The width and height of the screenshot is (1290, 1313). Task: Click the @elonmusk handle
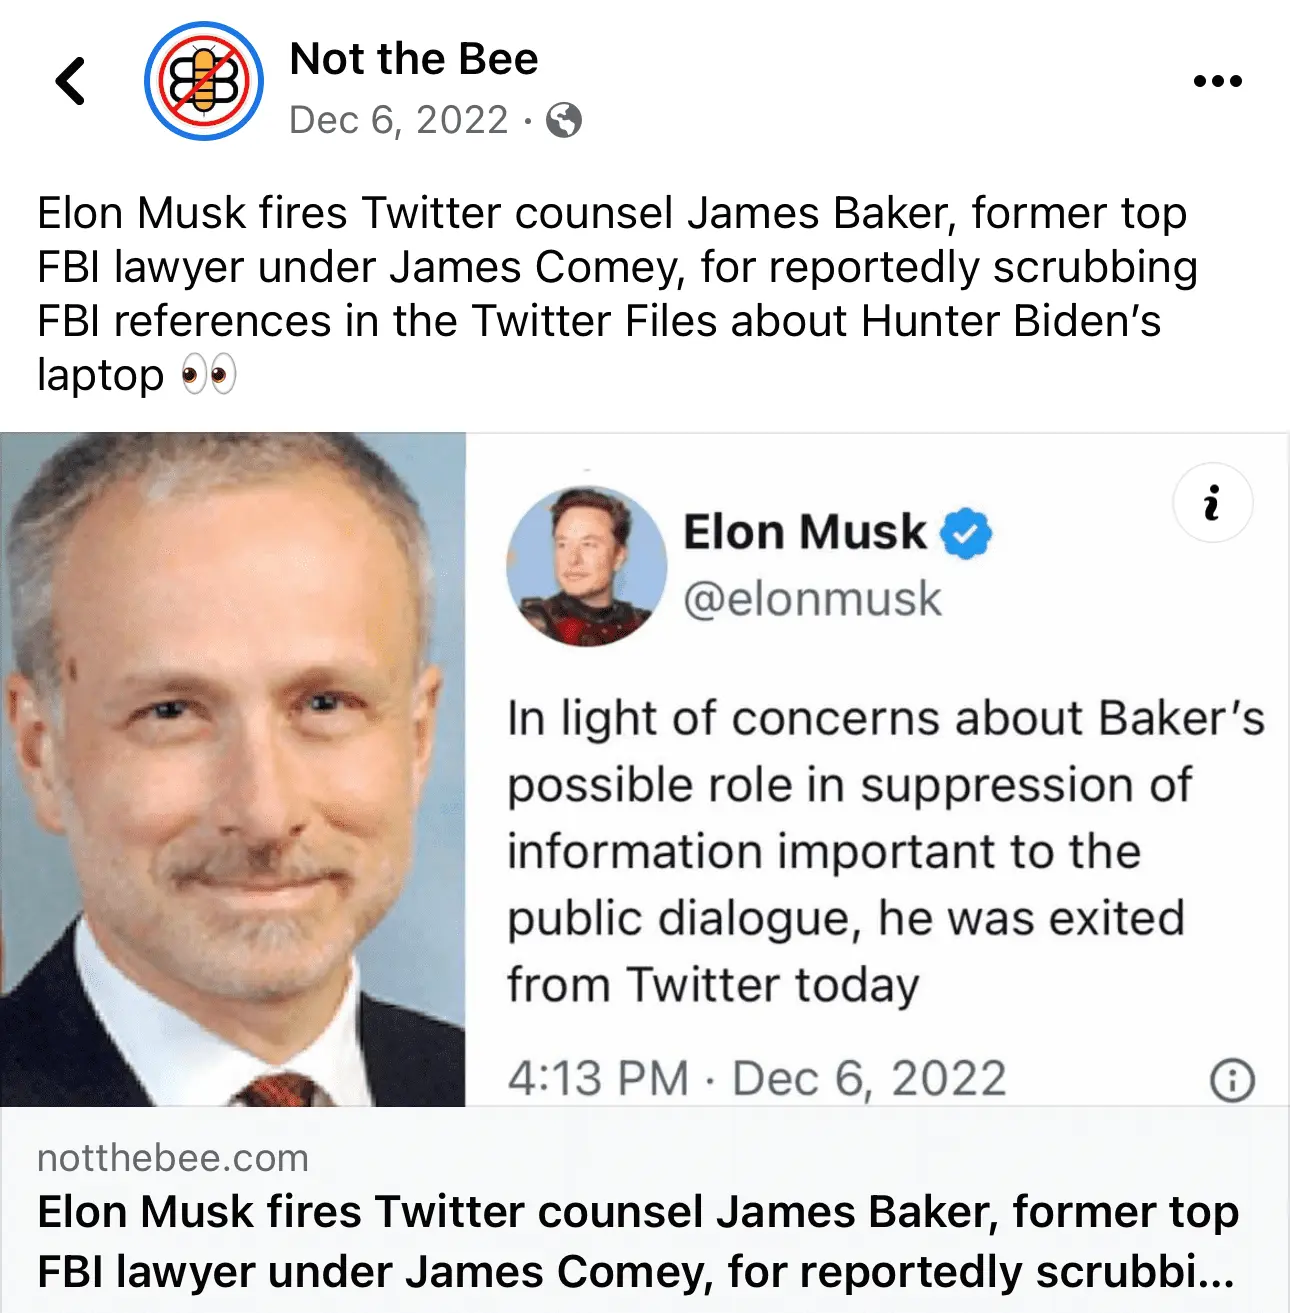tap(812, 599)
